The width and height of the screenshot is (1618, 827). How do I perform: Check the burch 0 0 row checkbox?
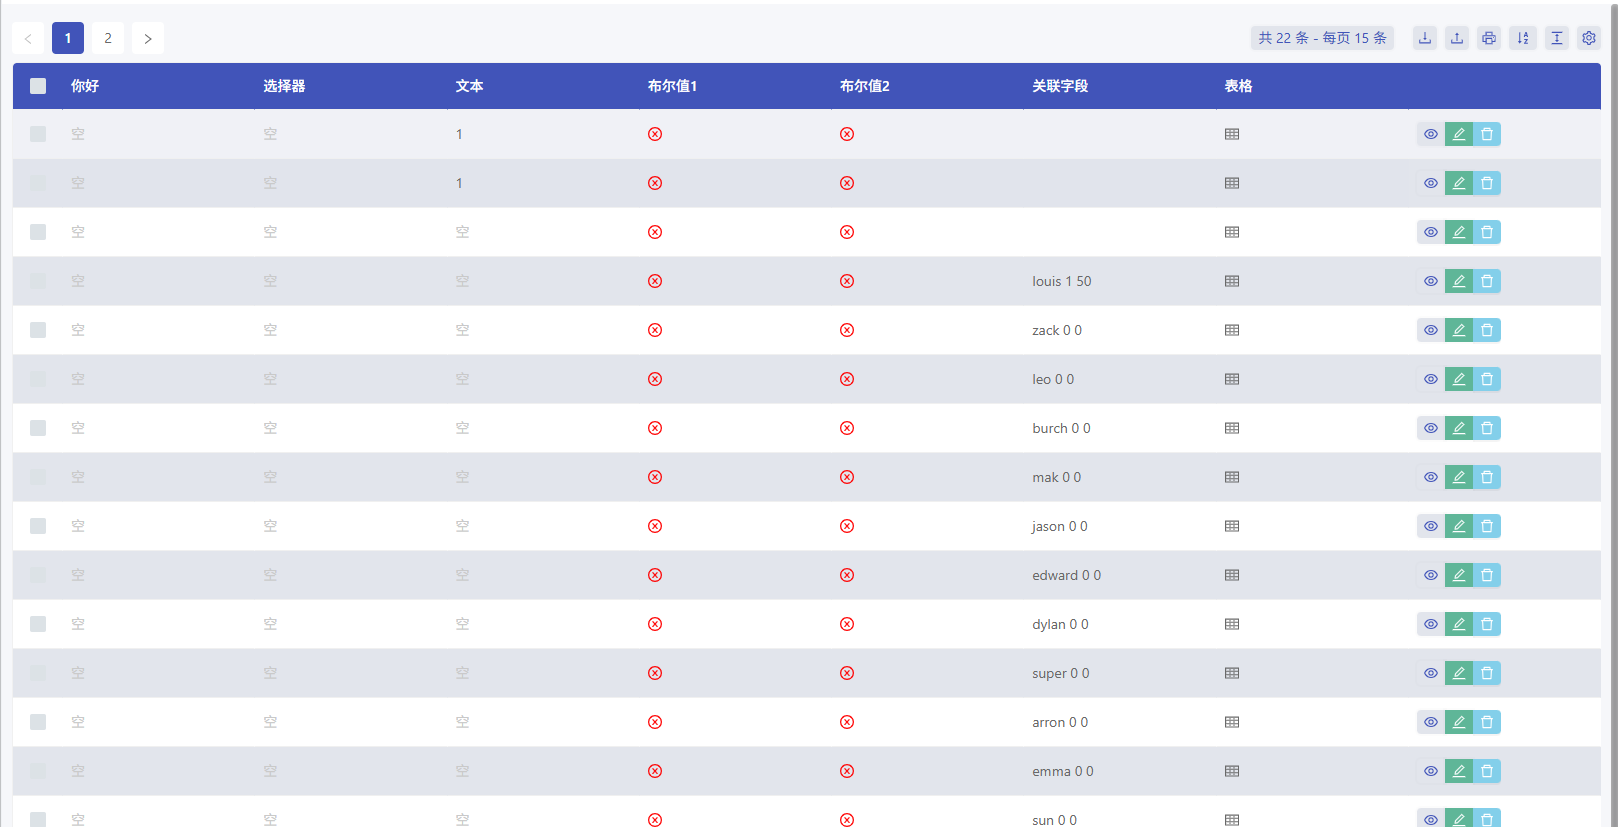(x=38, y=428)
